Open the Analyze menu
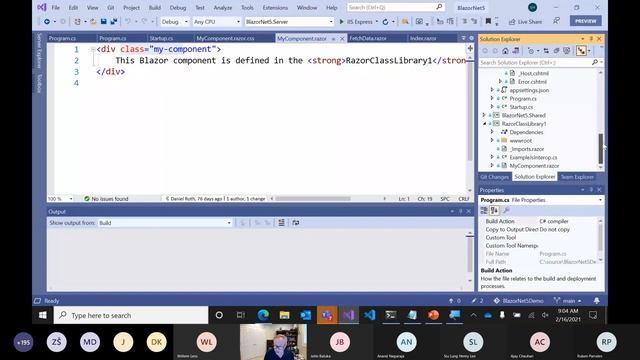The height and width of the screenshot is (360, 640). pyautogui.click(x=223, y=8)
